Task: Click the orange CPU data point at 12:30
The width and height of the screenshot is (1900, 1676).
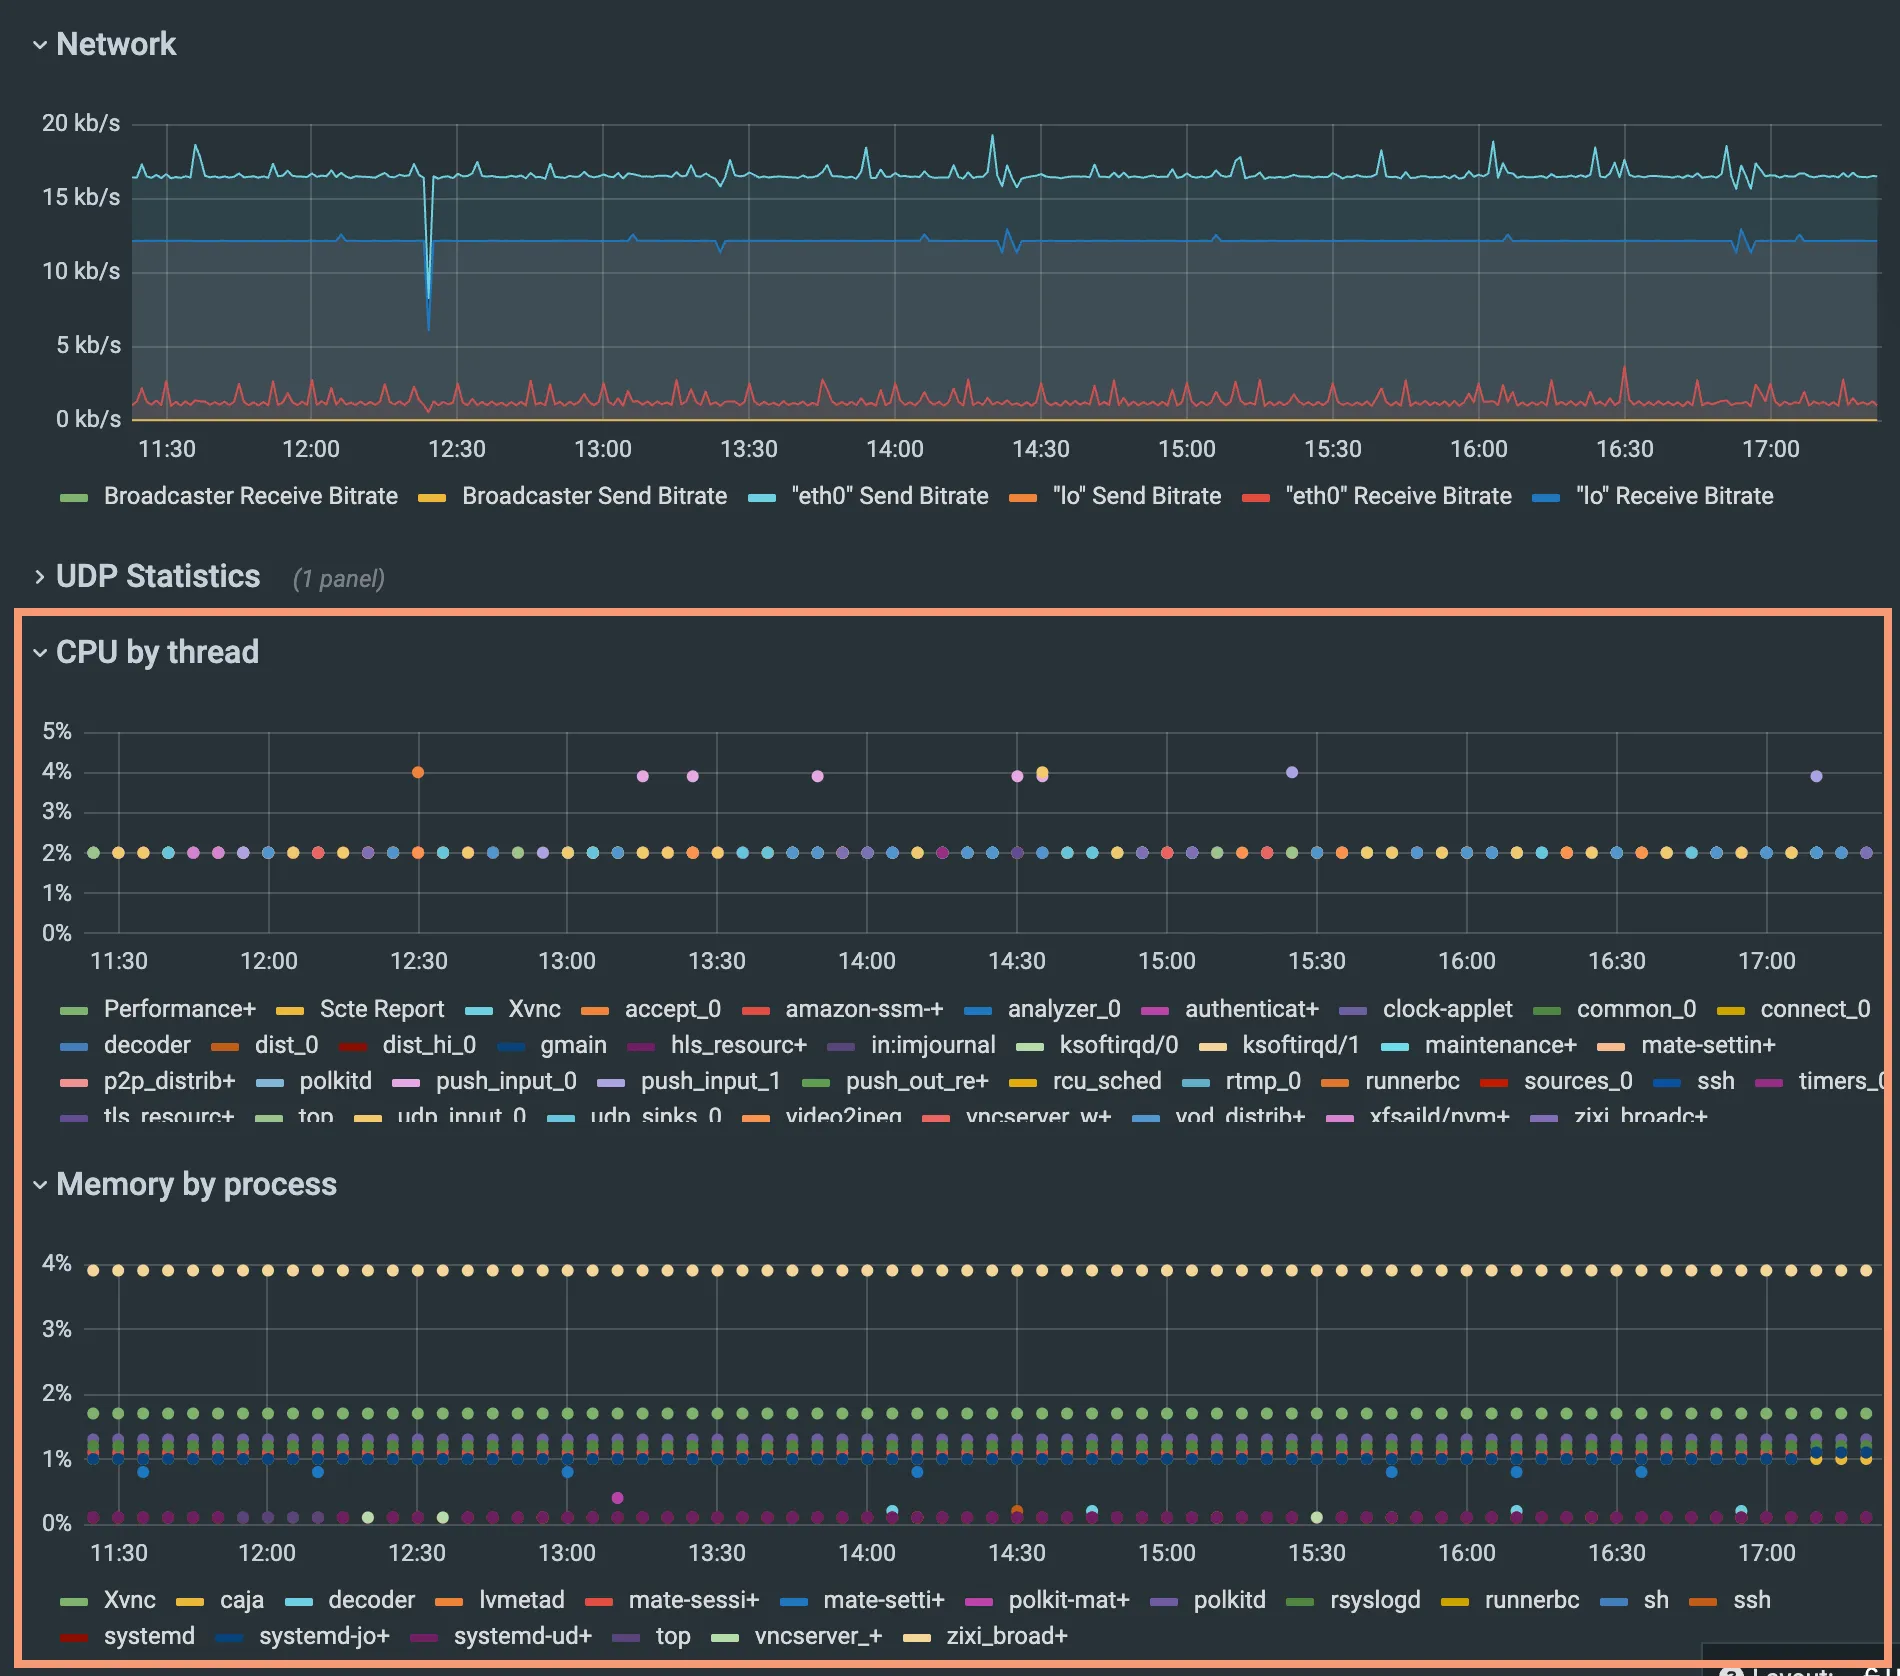Action: (x=418, y=772)
